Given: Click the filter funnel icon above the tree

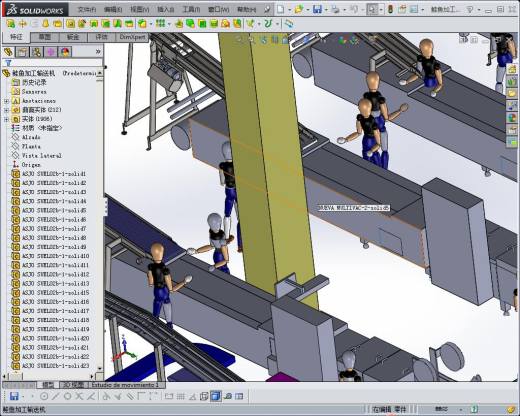Looking at the screenshot, I should coord(9,62).
